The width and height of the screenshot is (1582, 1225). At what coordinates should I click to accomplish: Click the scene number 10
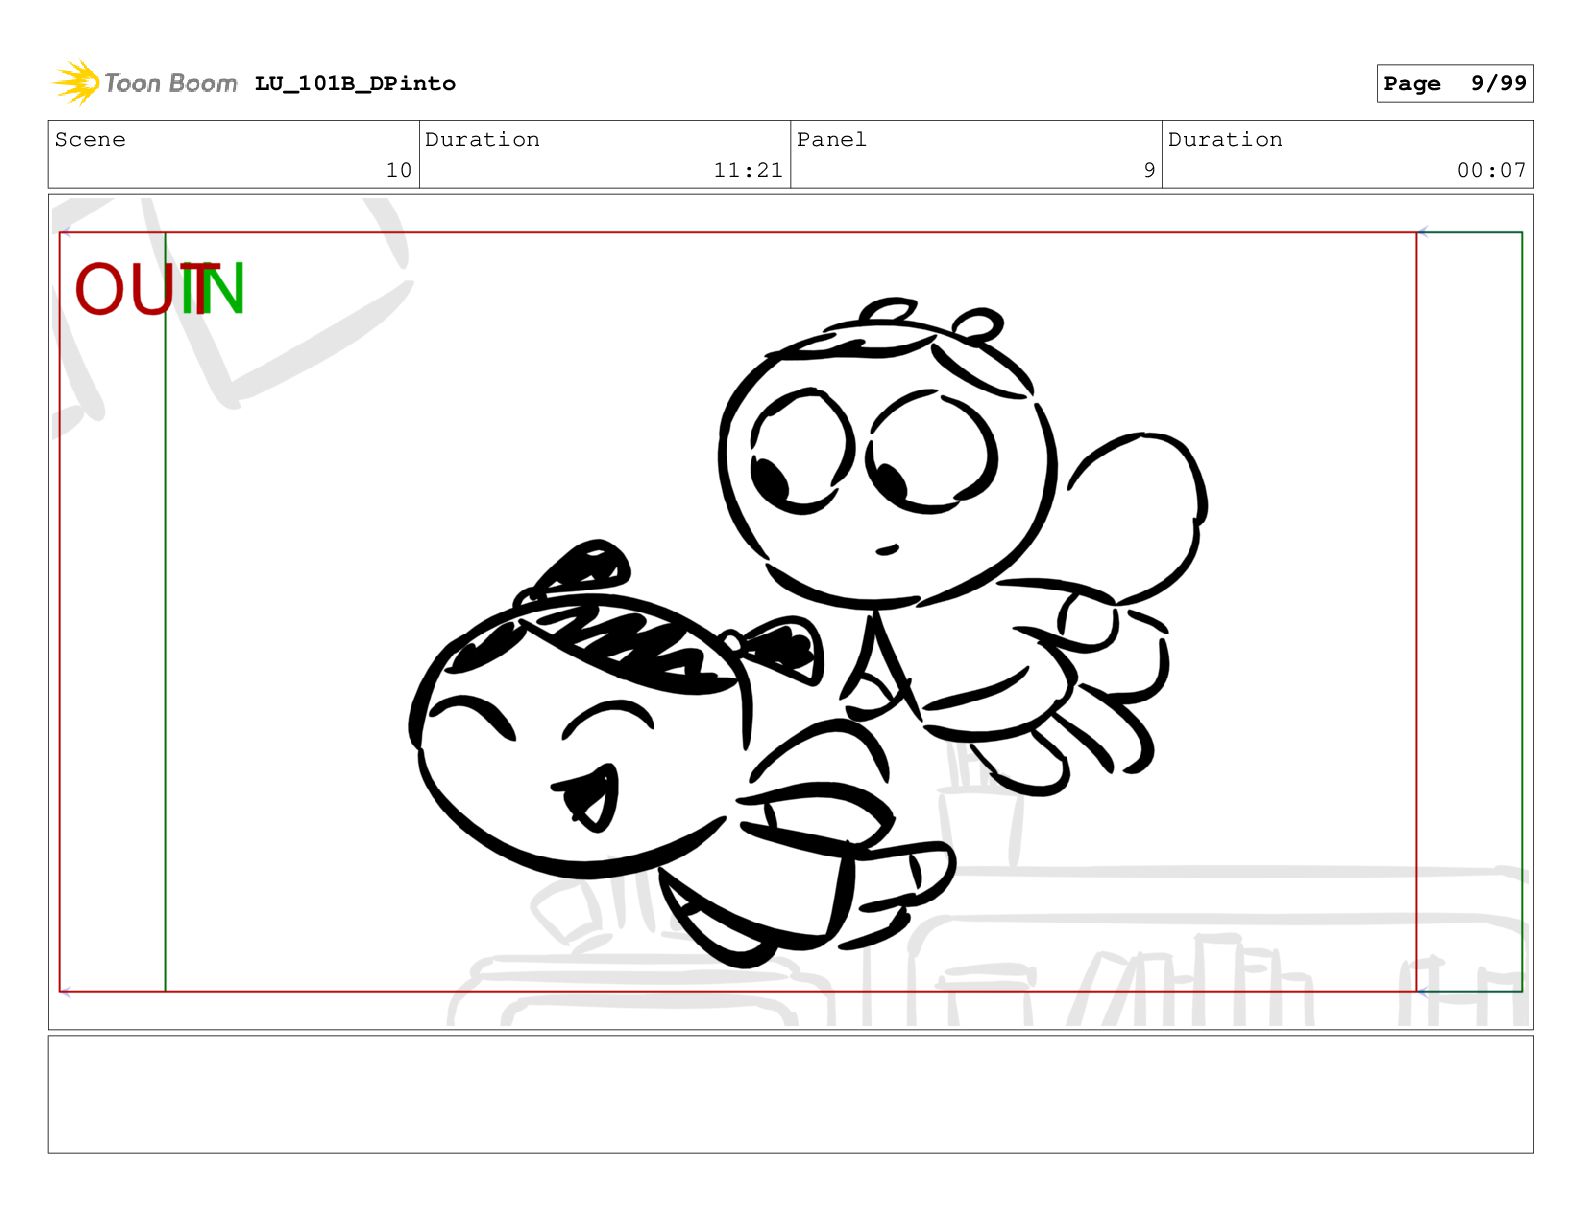coord(399,170)
